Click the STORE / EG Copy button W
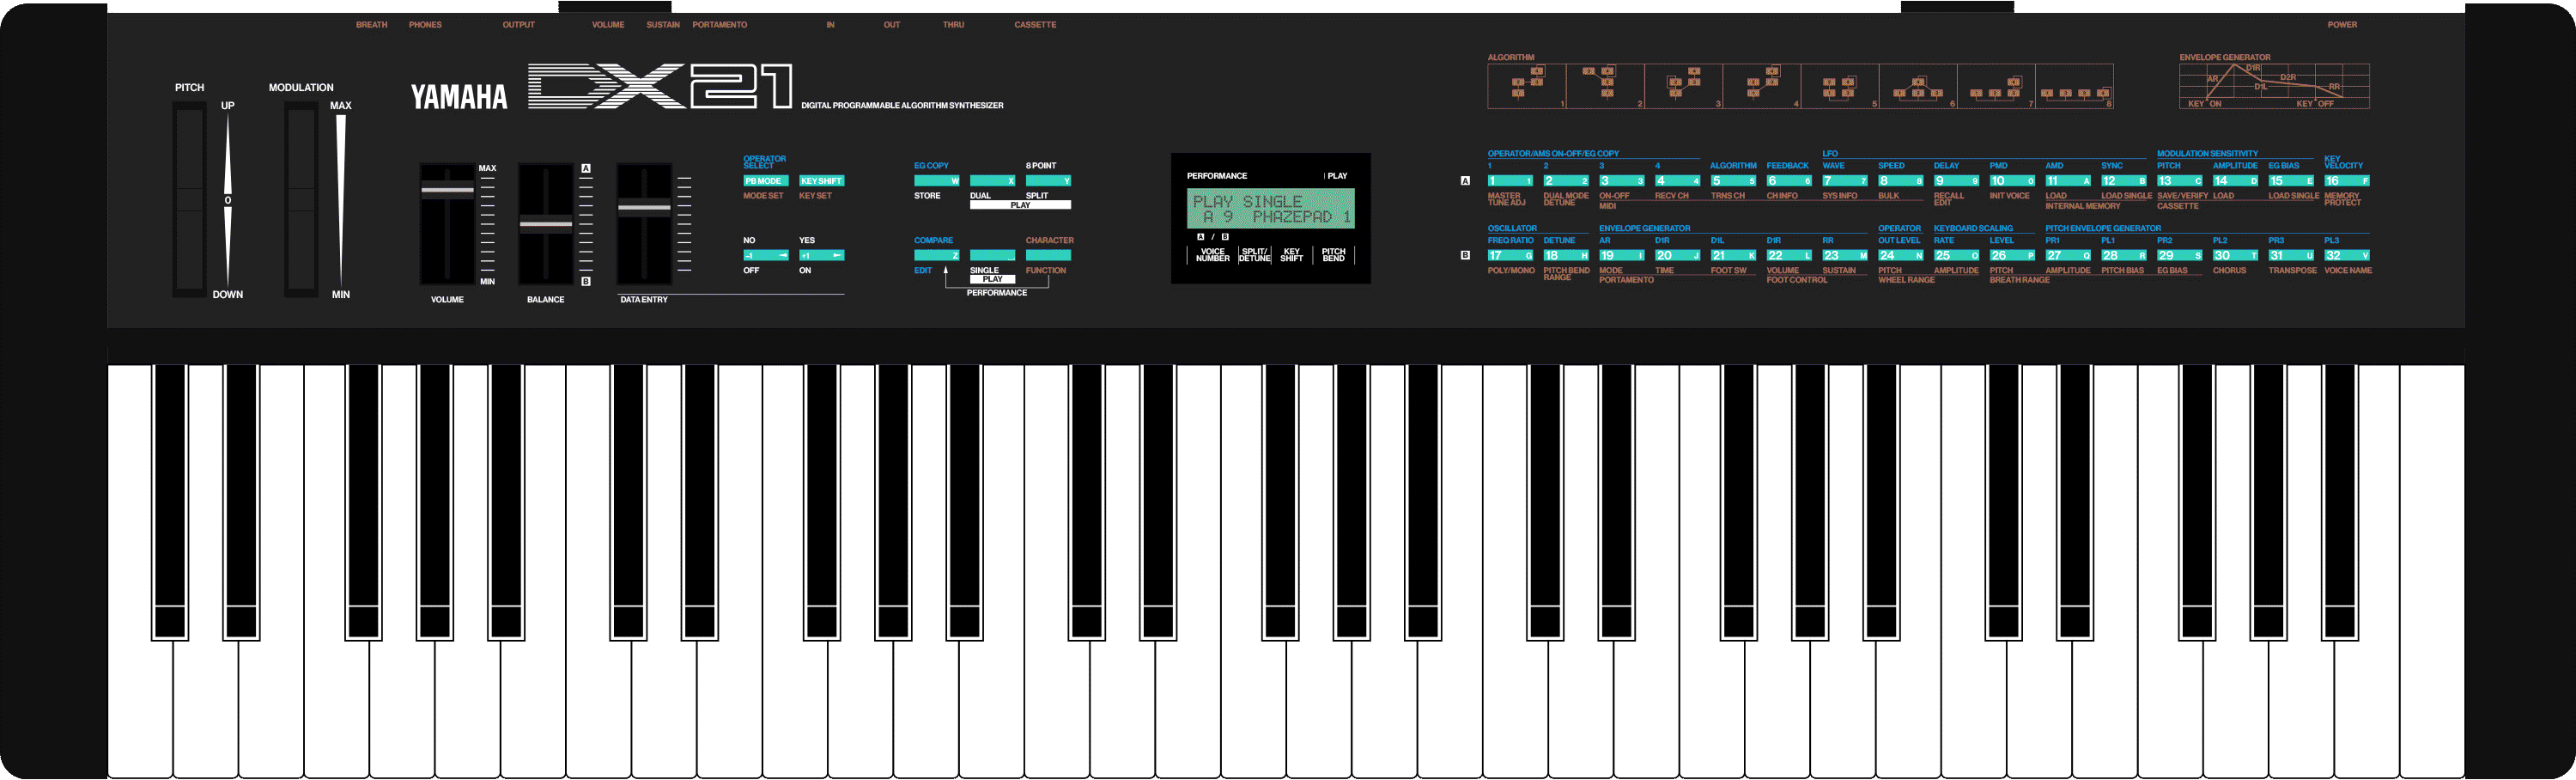Viewport: 2576px width, 780px height. pyautogui.click(x=937, y=181)
